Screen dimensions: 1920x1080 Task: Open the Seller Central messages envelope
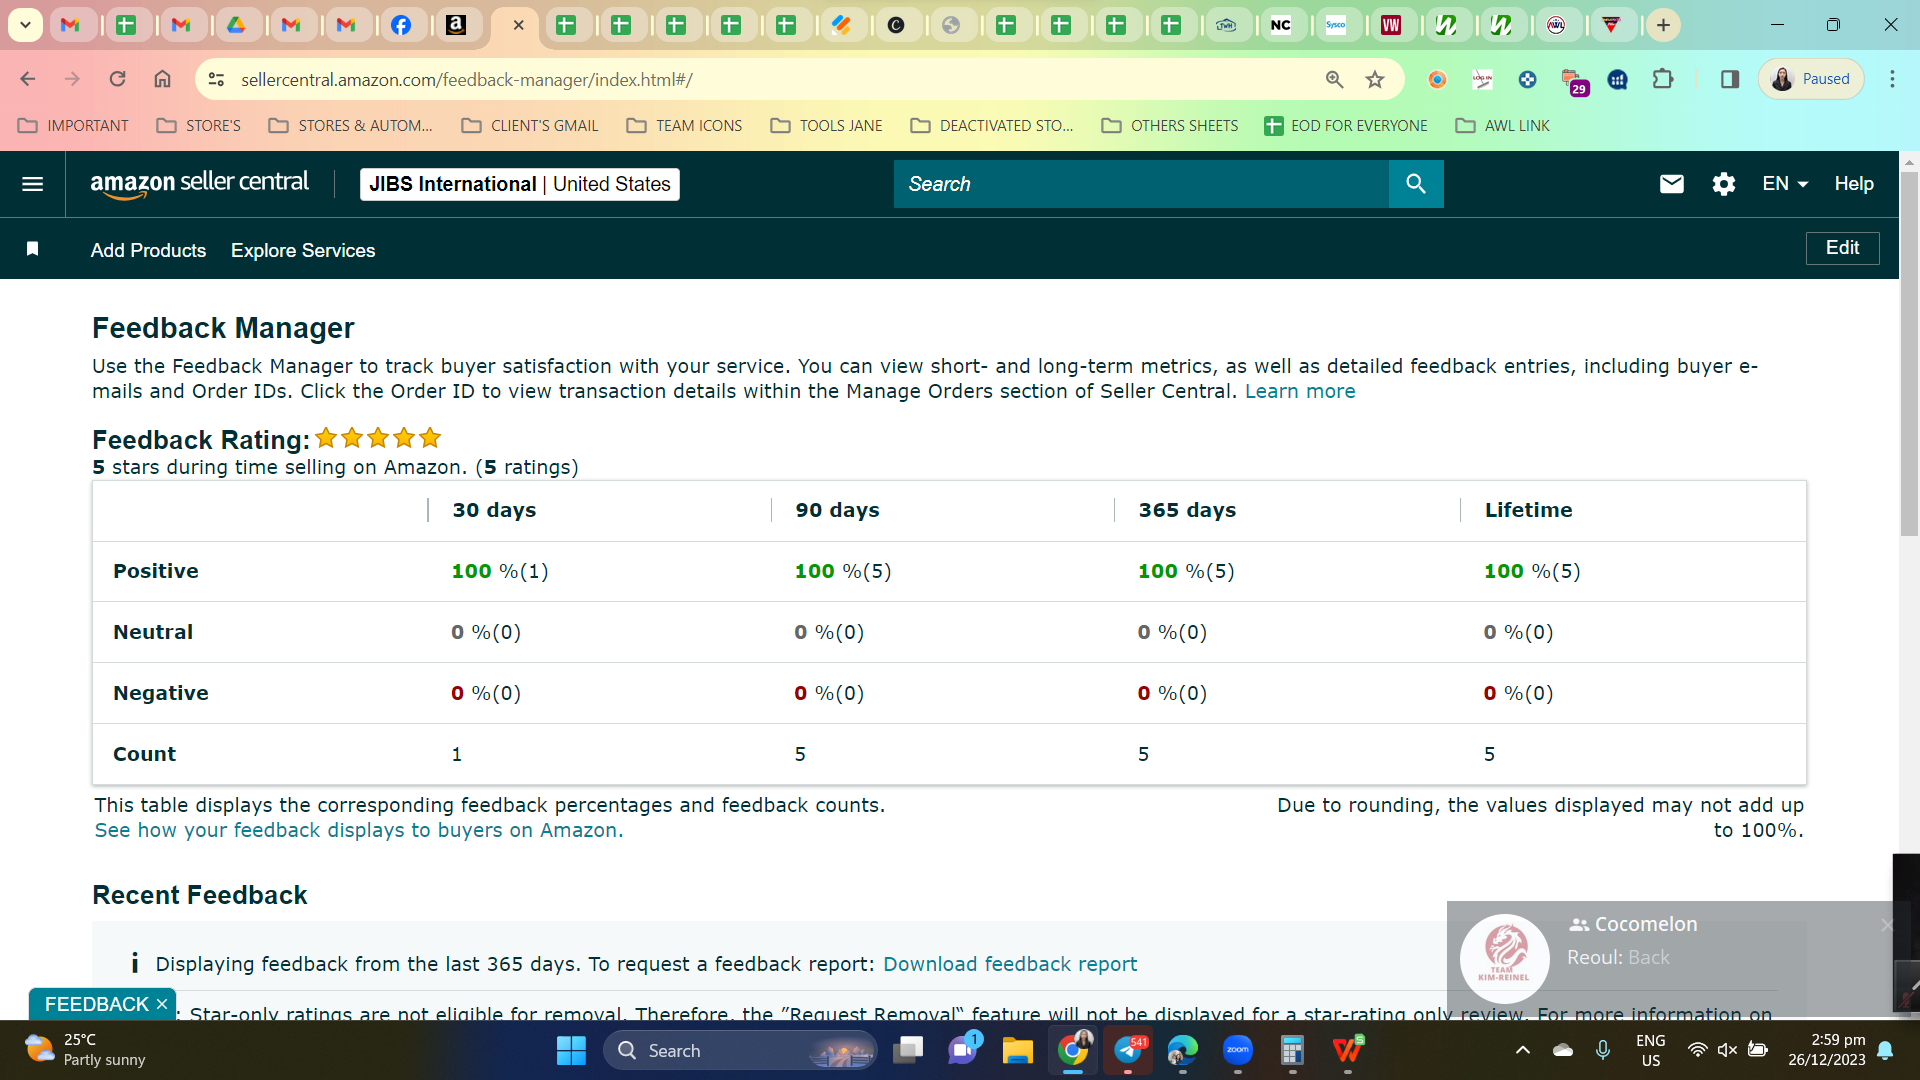pyautogui.click(x=1671, y=184)
